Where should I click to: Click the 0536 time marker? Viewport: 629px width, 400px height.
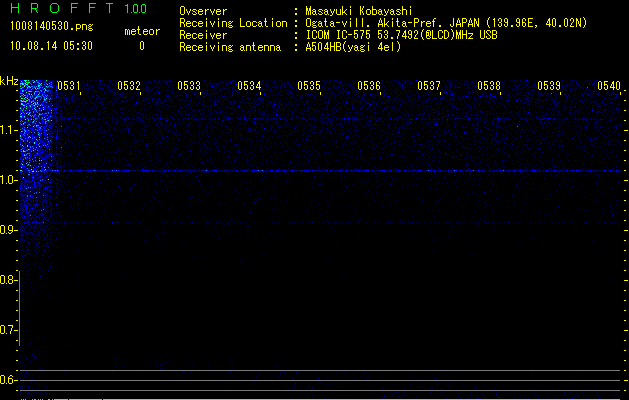coord(369,86)
